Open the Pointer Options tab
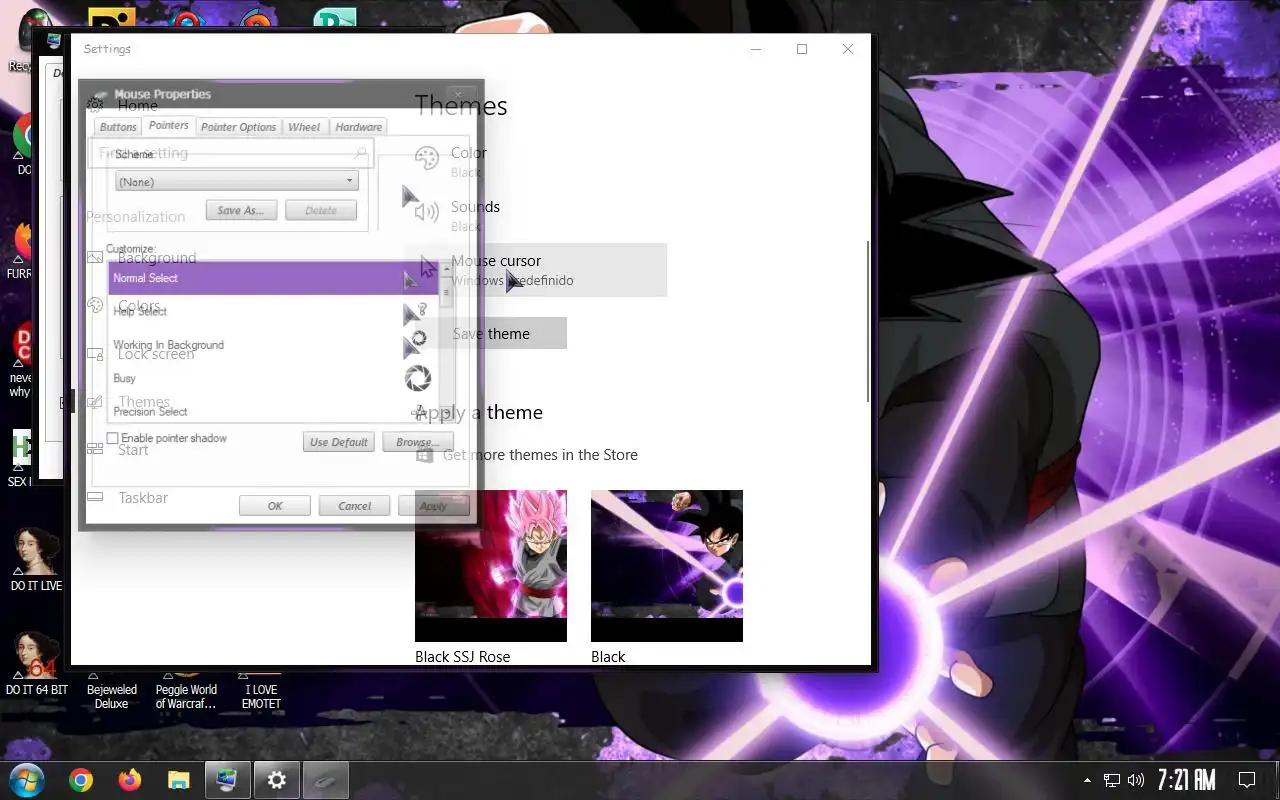The image size is (1280, 800). [x=238, y=127]
